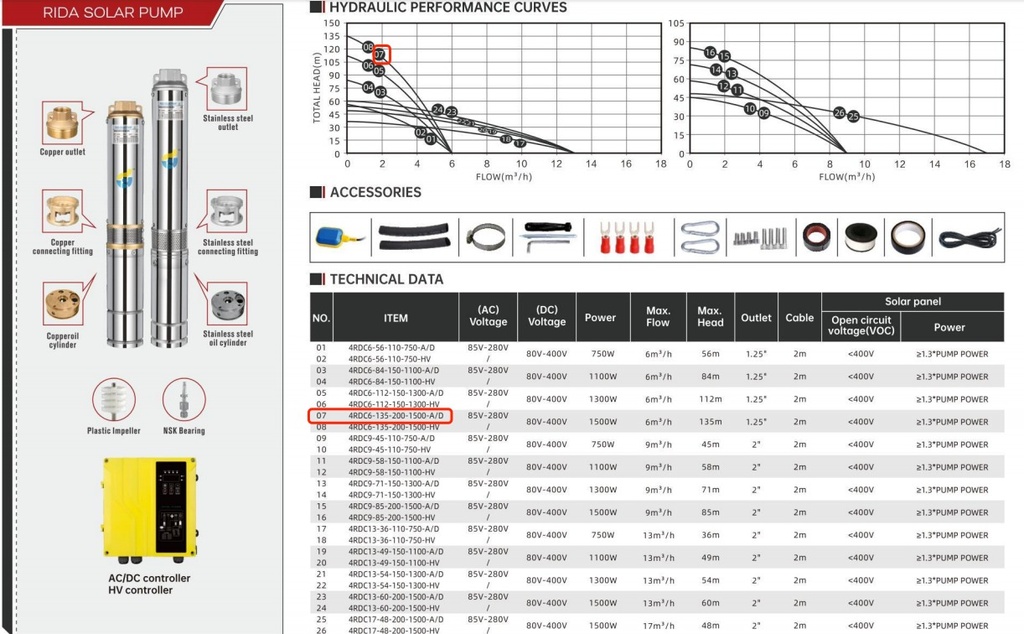
Task: Click the ITEM column header
Action: point(396,317)
